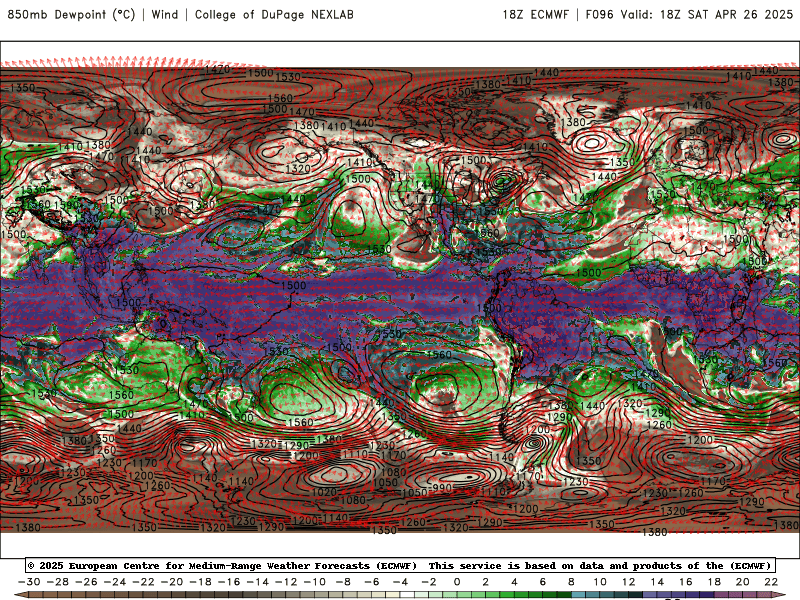Click the '1020' height contour label
800x600 pixels.
click(x=324, y=492)
